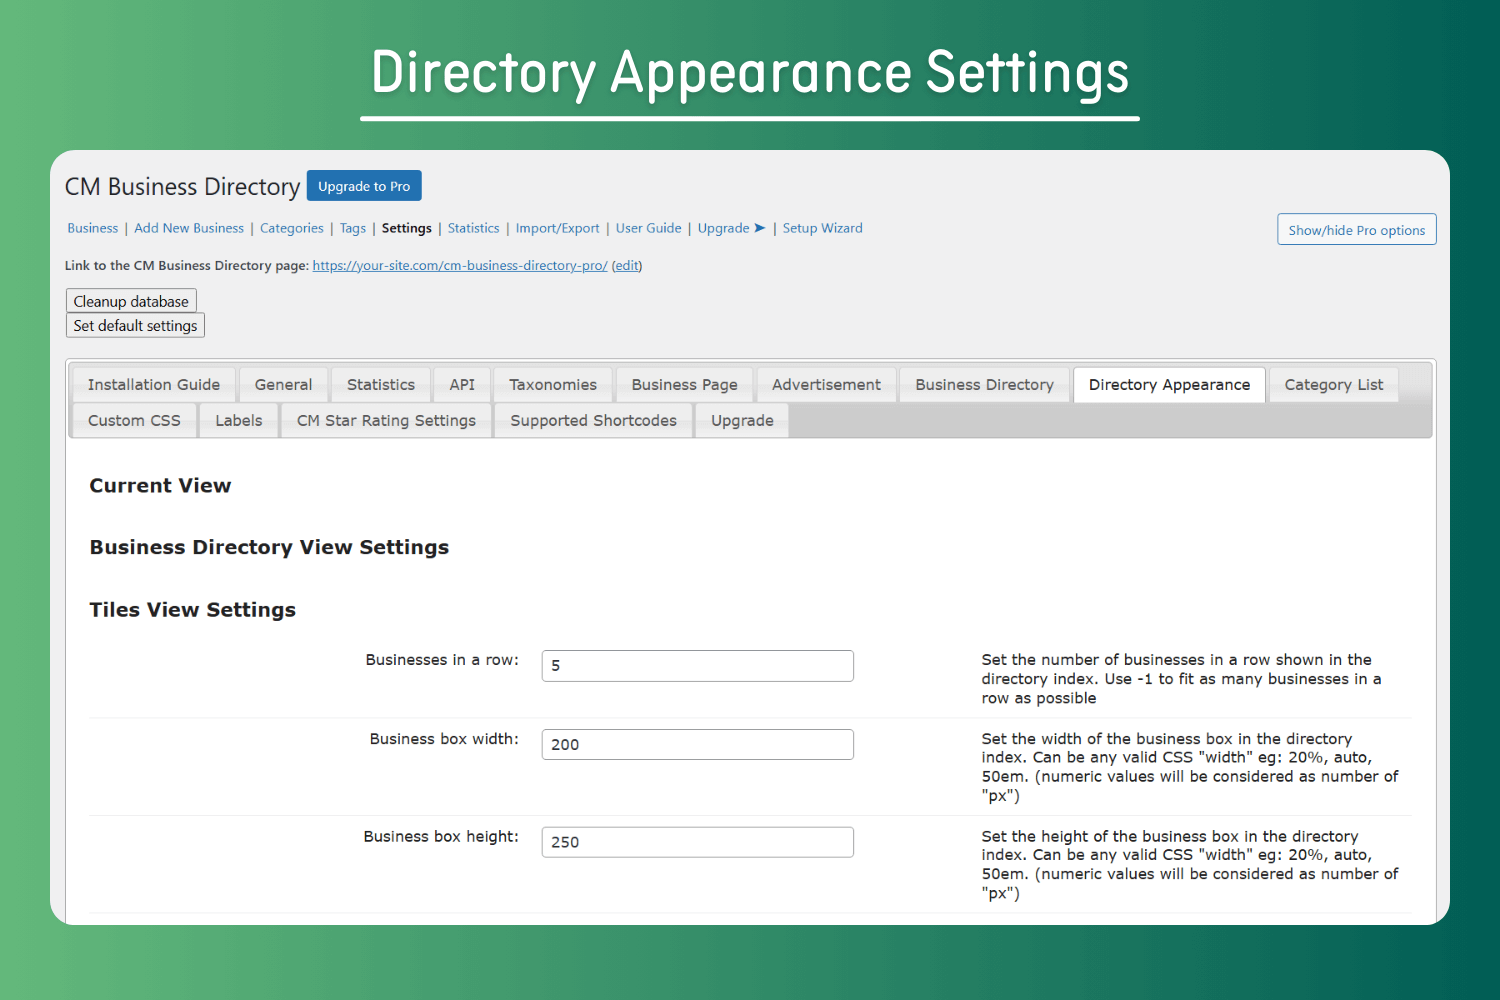Click the 'Business box height:' label
Image resolution: width=1500 pixels, height=1000 pixels.
441,837
